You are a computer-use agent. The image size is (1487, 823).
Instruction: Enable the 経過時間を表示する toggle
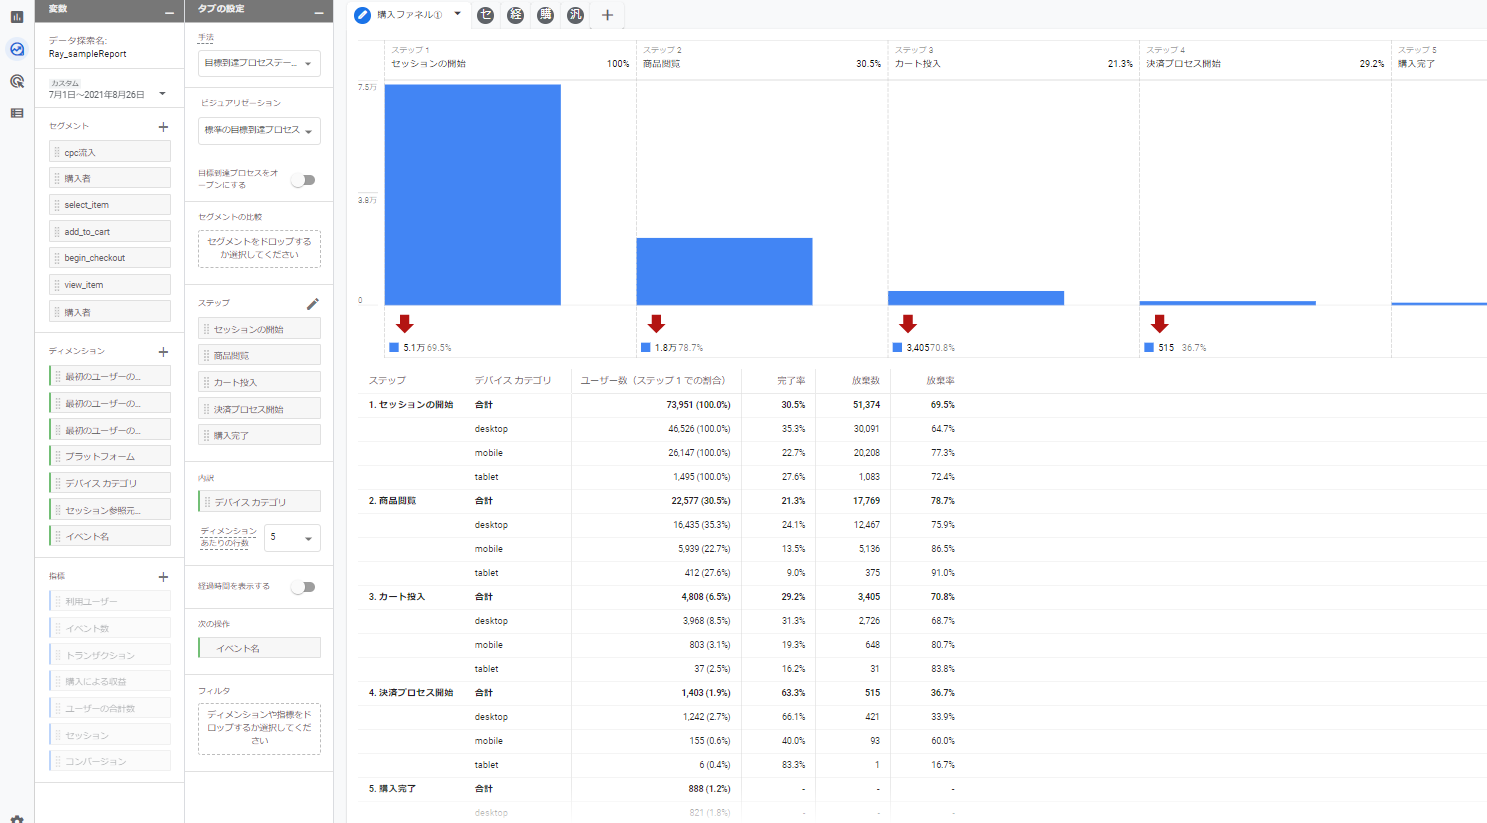303,587
